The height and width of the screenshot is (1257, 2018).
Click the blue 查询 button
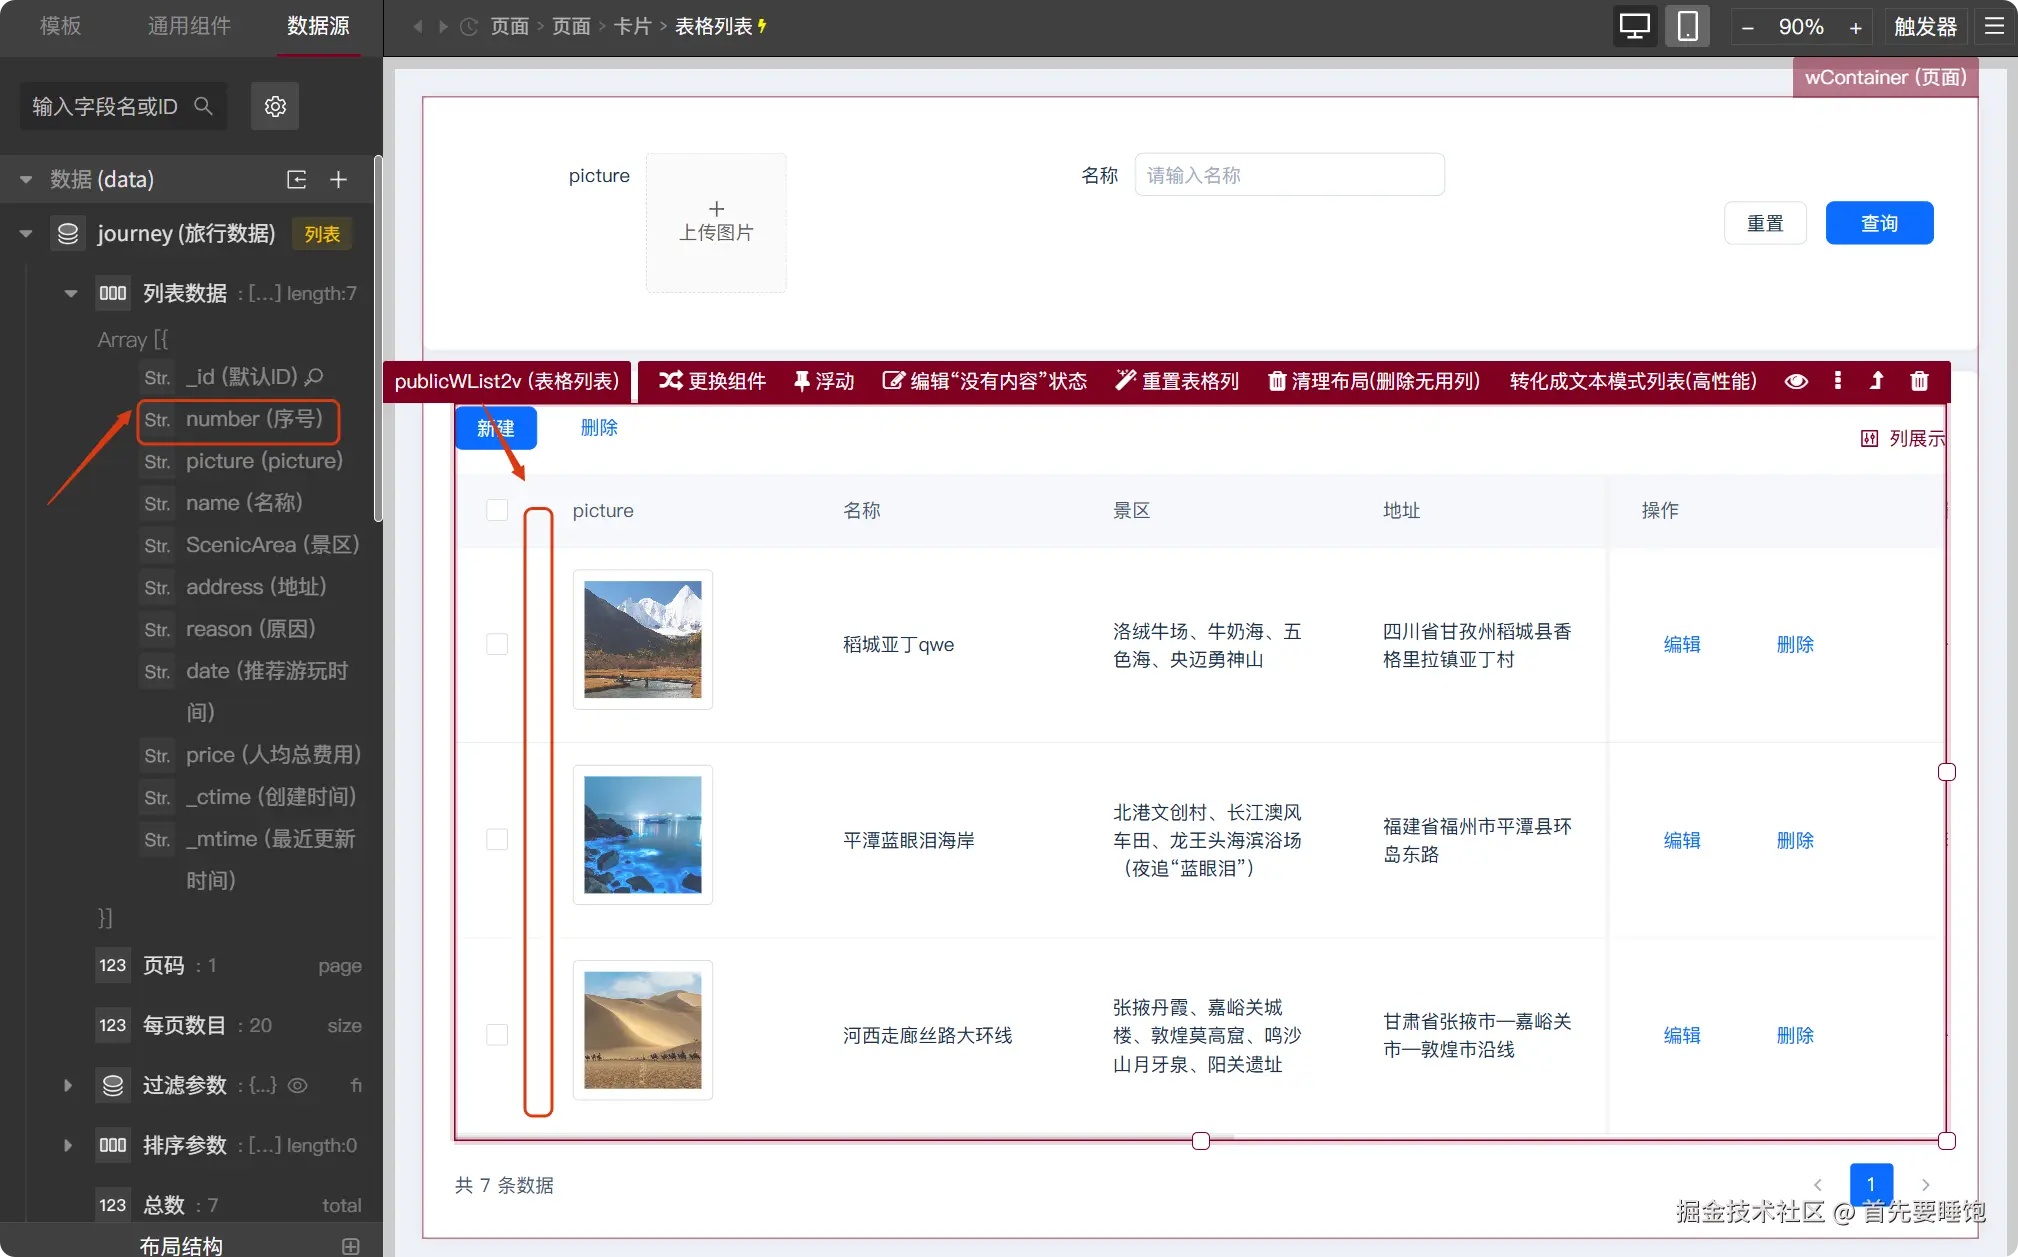pyautogui.click(x=1879, y=223)
